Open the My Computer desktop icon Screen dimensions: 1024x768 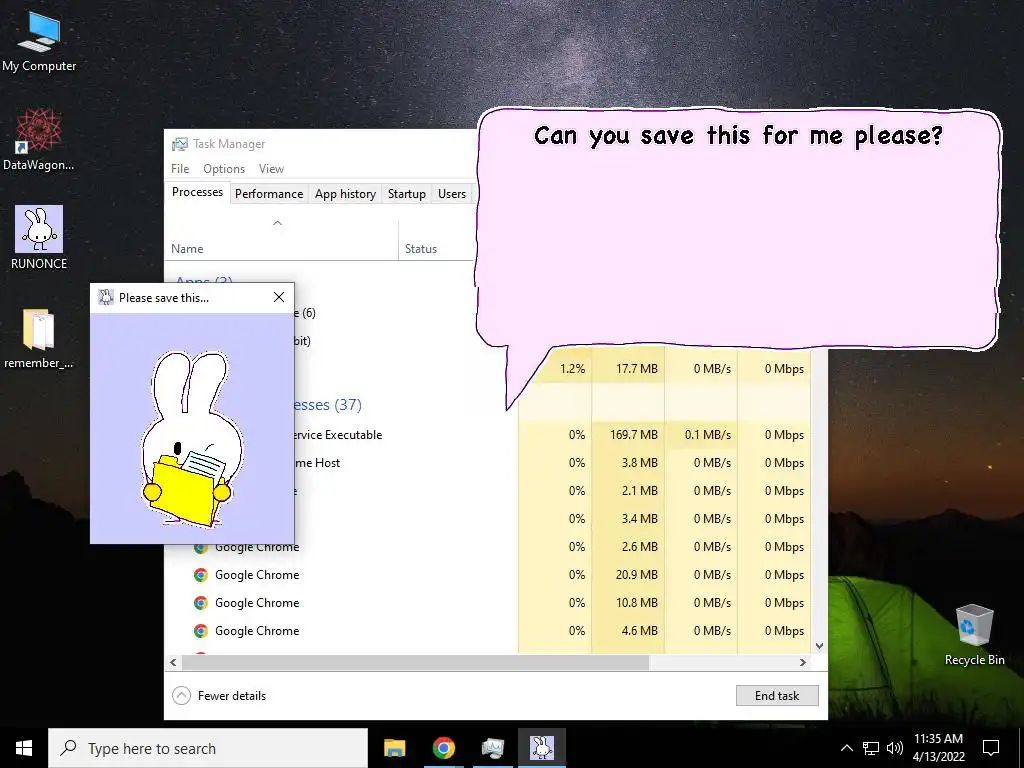point(39,42)
